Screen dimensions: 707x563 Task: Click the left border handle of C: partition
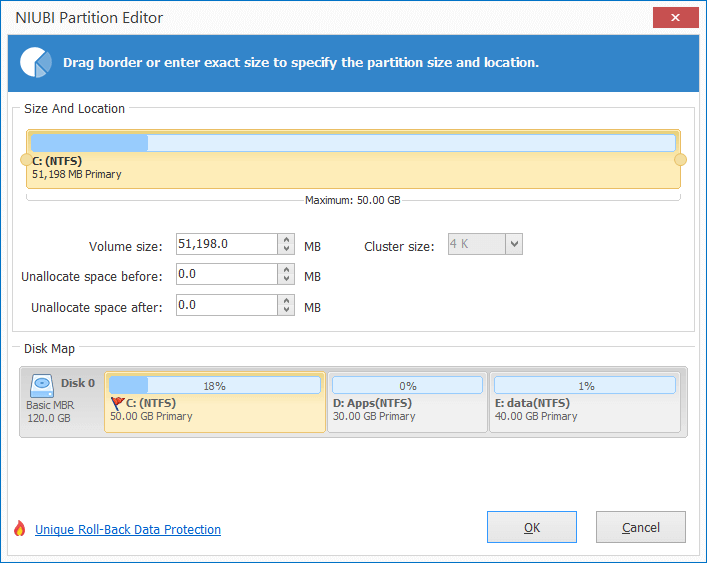27,160
